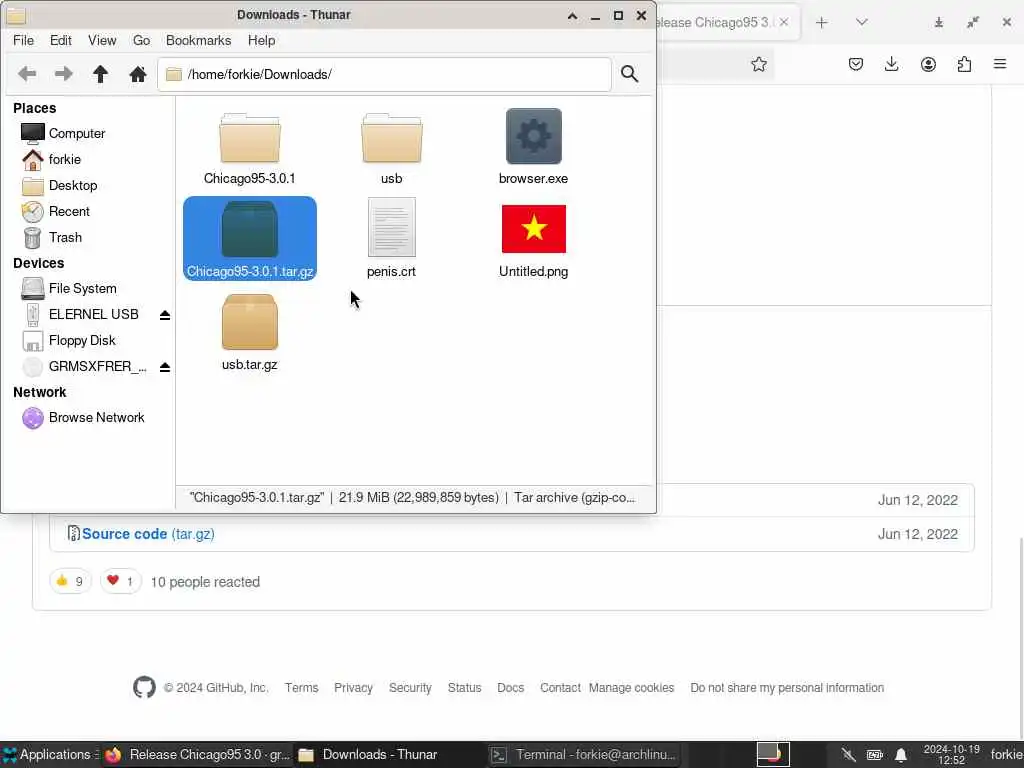This screenshot has width=1024, height=768.
Task: Go forward with the Thunar forward arrow
Action: pos(63,74)
